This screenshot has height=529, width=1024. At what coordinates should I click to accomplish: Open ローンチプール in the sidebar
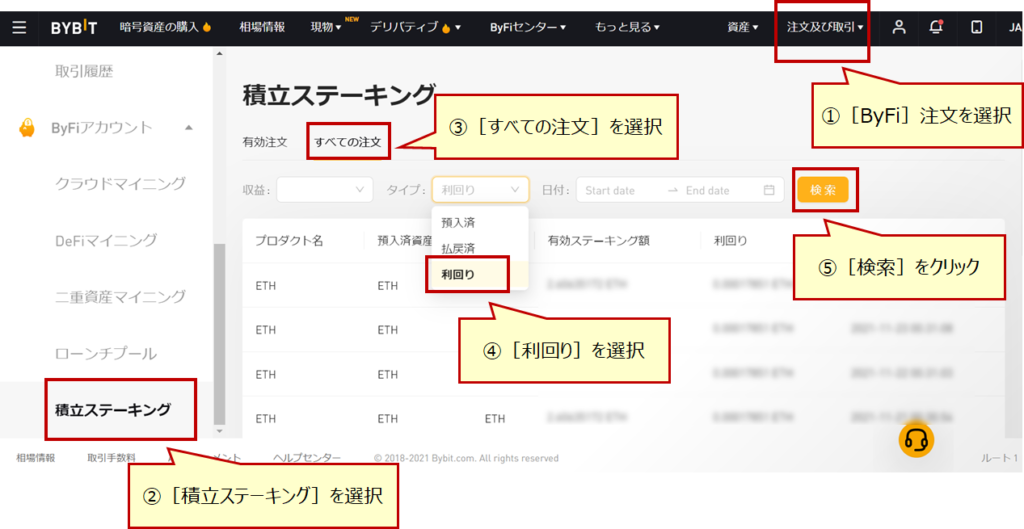(x=106, y=354)
